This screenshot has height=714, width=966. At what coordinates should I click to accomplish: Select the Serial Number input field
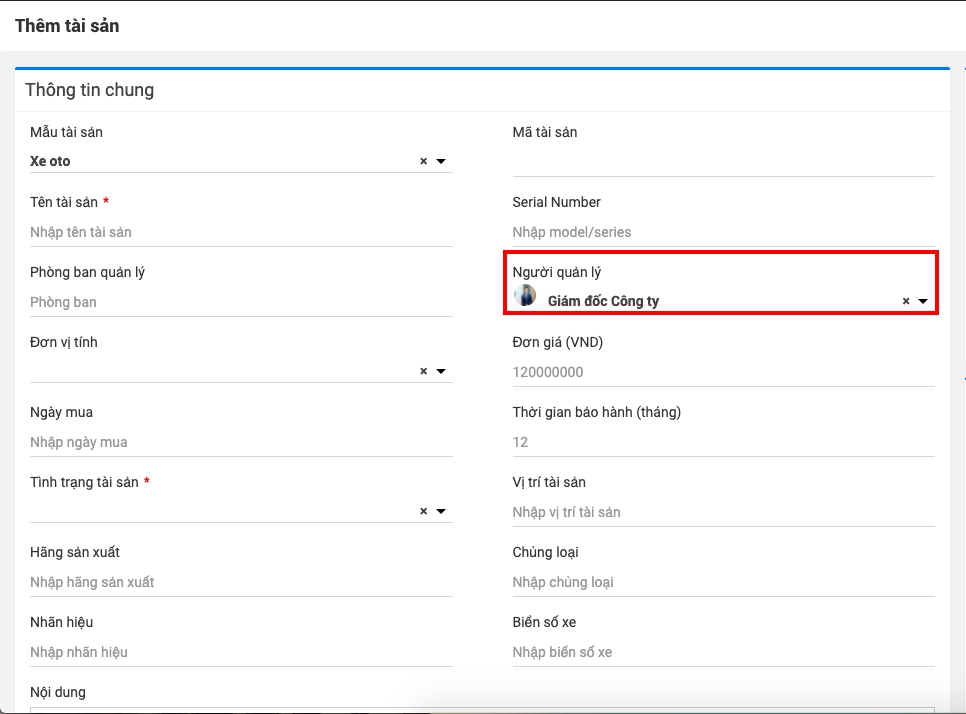(722, 232)
